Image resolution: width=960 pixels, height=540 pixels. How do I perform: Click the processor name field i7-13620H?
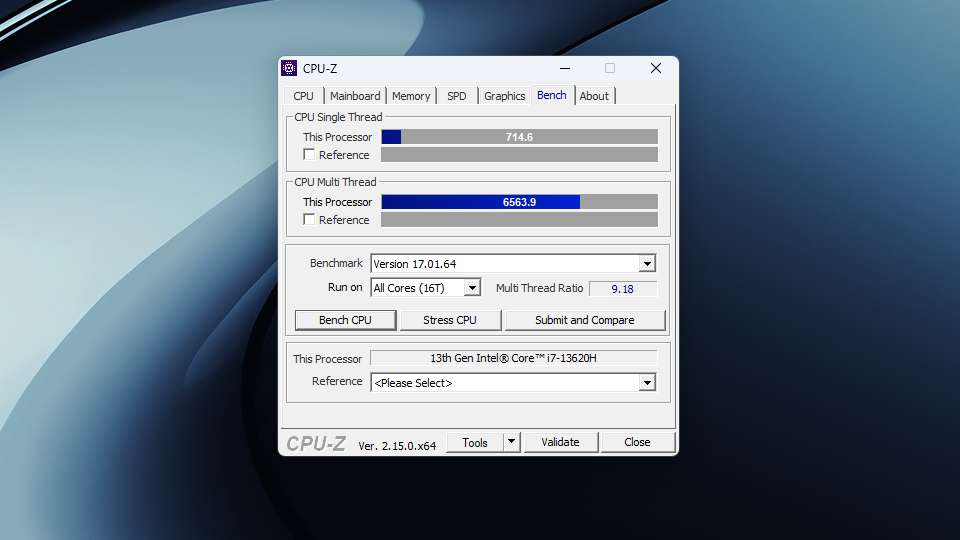point(513,358)
